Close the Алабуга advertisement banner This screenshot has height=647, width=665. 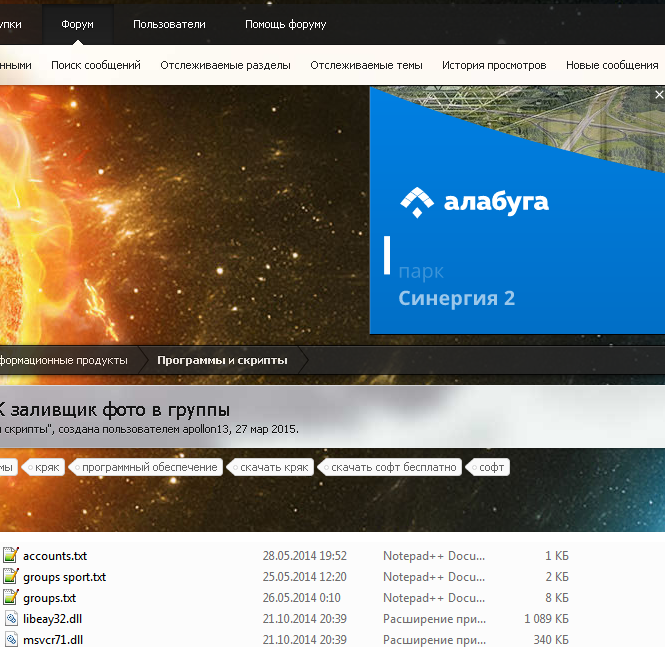[658, 94]
